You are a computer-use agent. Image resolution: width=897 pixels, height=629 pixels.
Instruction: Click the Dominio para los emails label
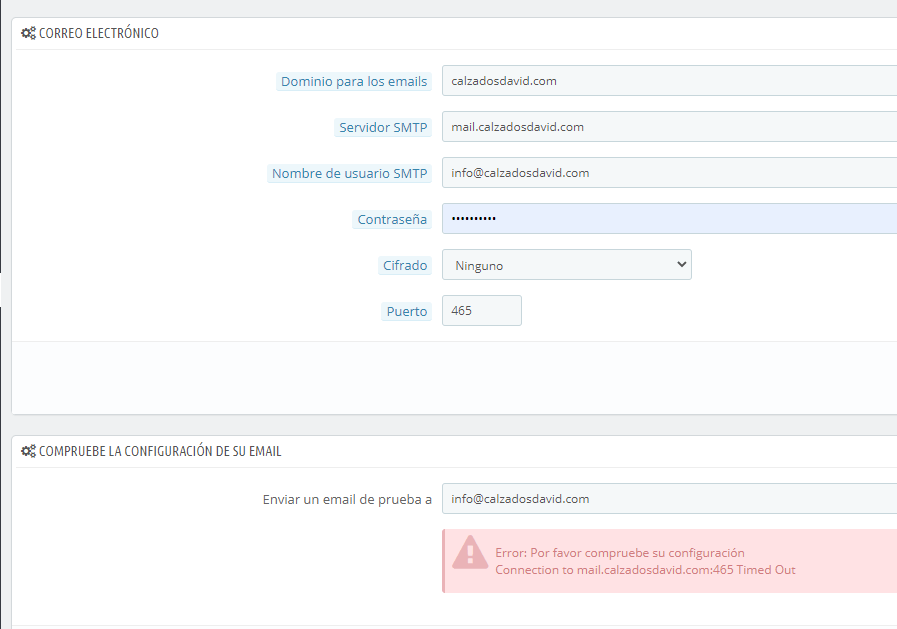[x=354, y=81]
